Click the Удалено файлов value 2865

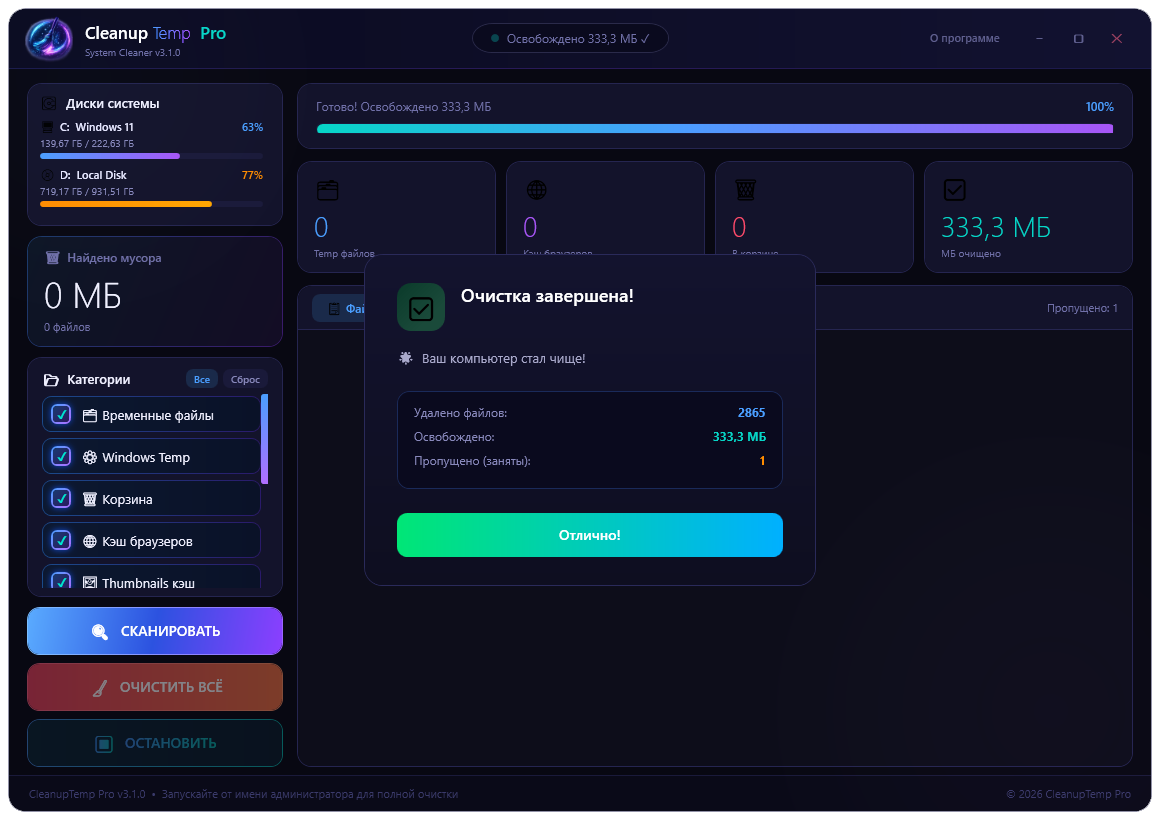[751, 413]
